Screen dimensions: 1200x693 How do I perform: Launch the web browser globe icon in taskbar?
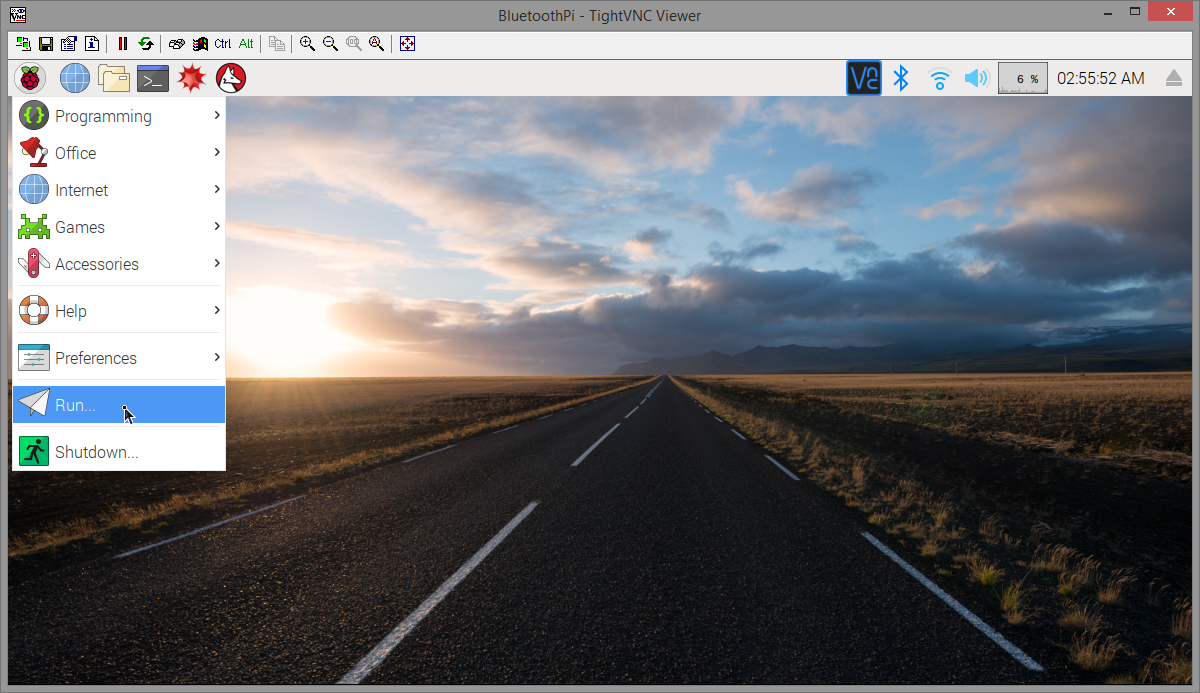point(75,78)
